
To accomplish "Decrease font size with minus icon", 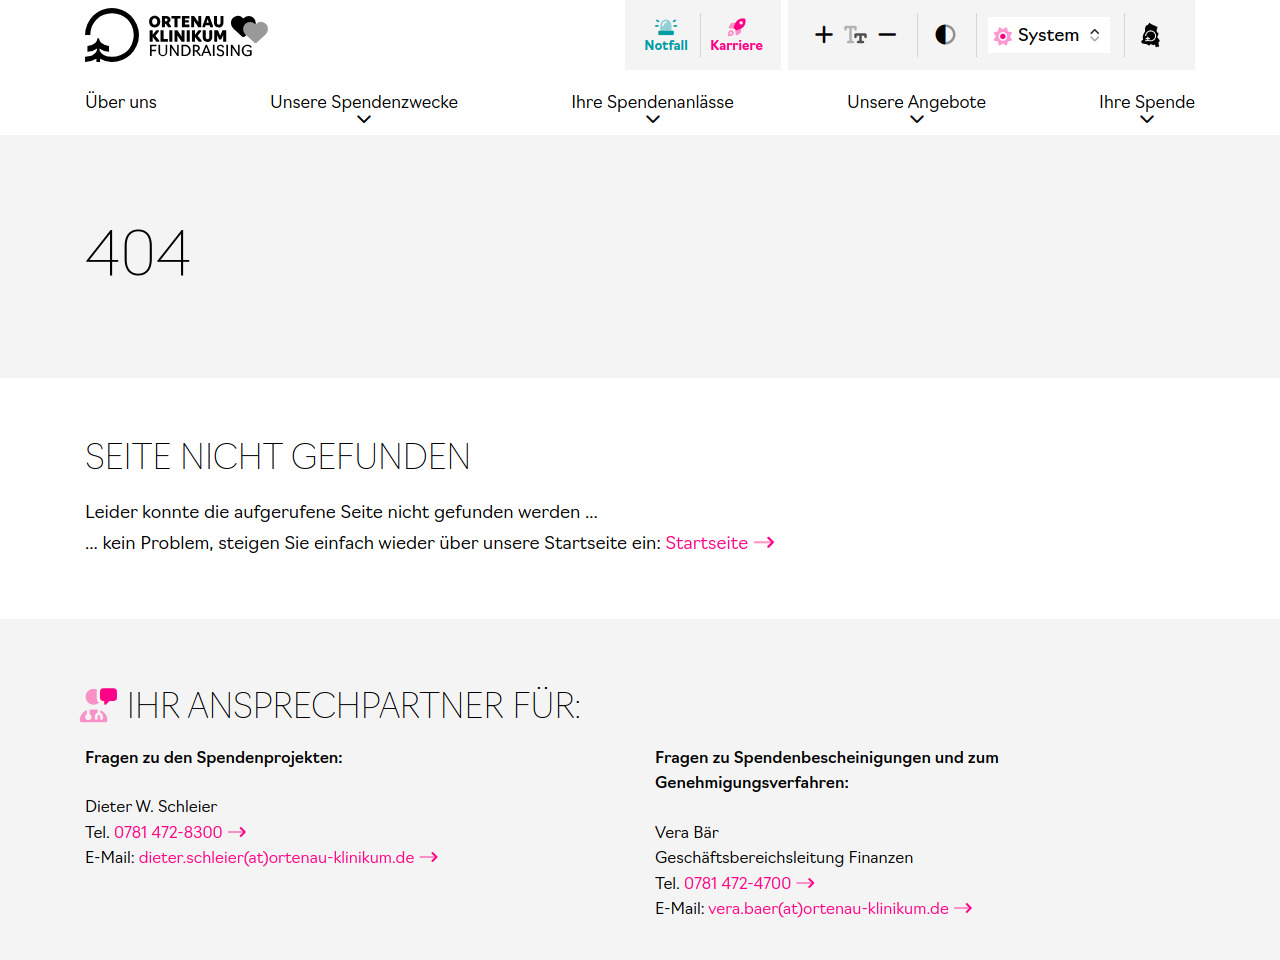I will pyautogui.click(x=887, y=35).
